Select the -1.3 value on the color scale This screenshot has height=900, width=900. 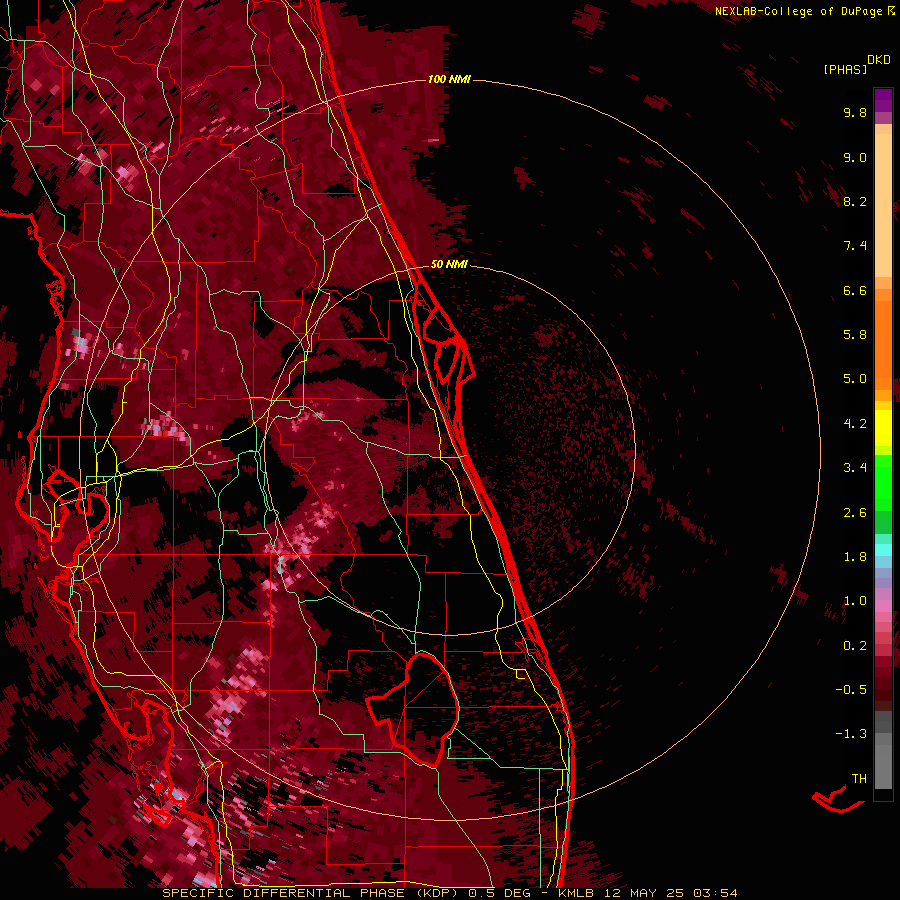(x=851, y=734)
